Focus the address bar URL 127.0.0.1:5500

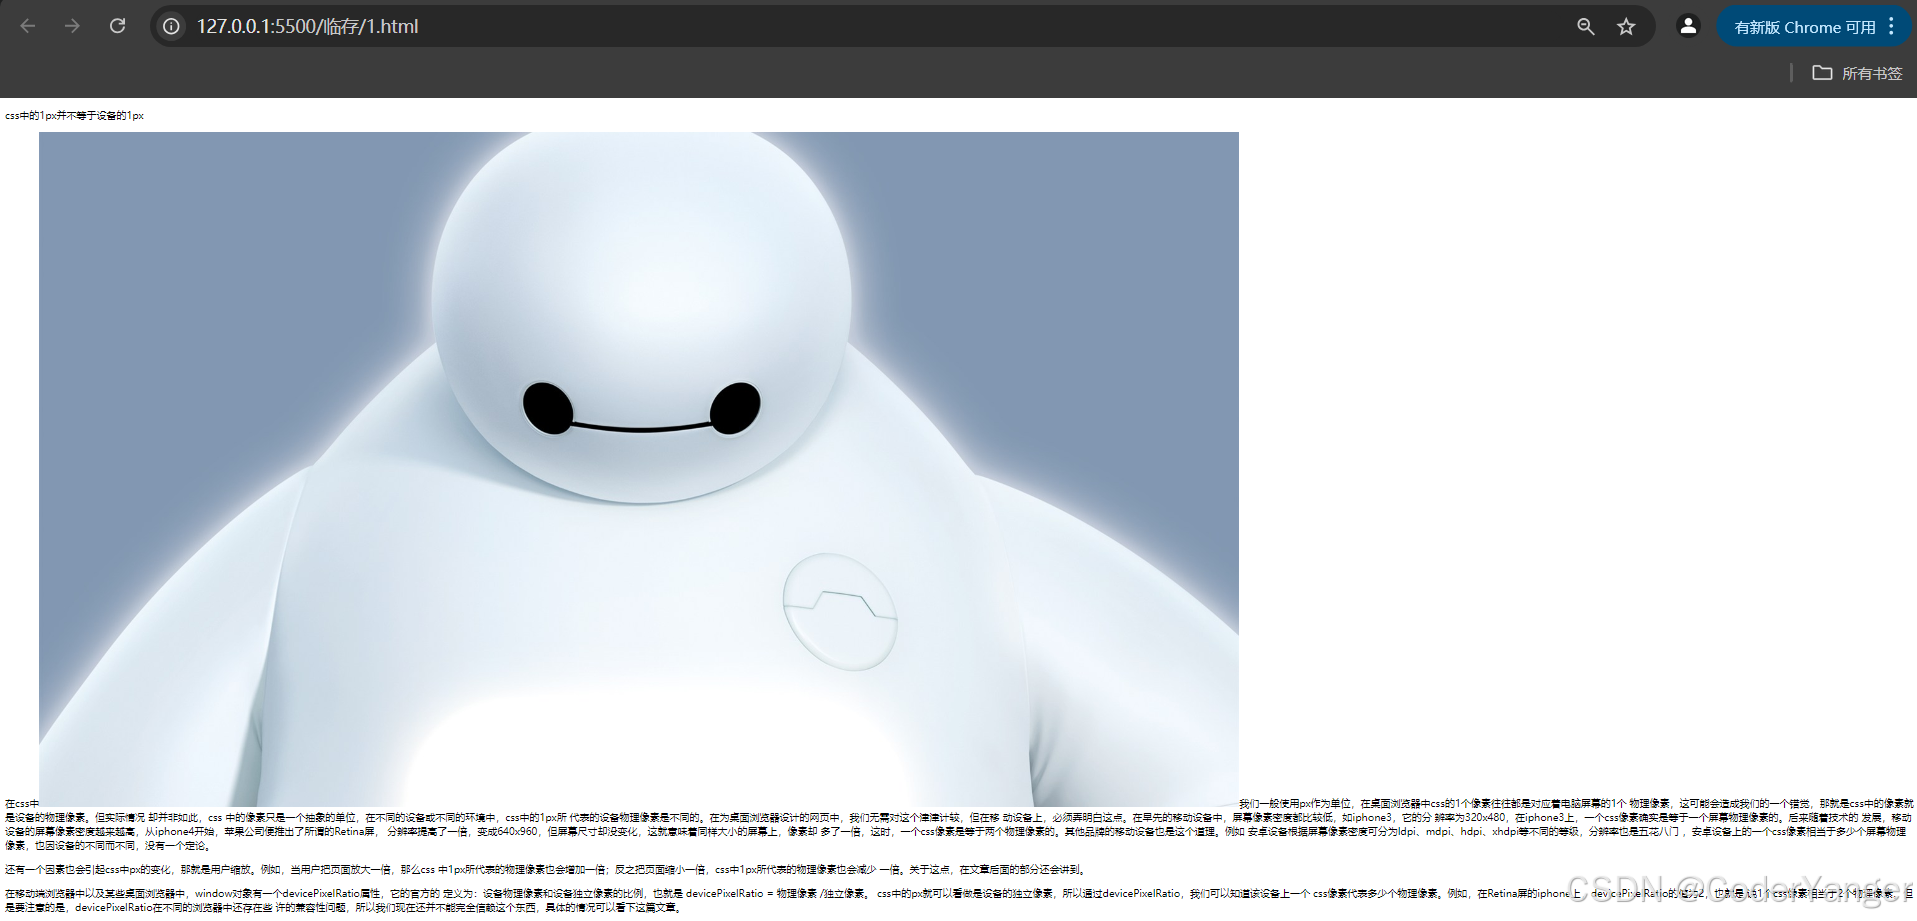(x=307, y=26)
